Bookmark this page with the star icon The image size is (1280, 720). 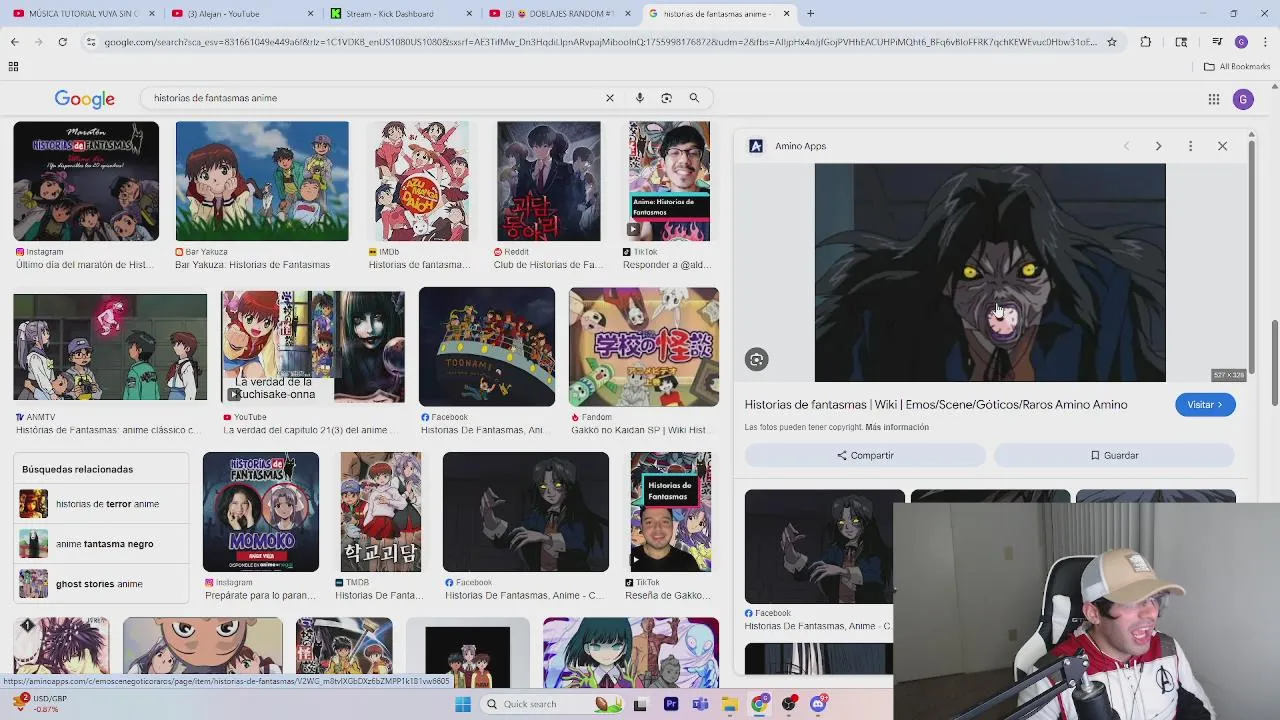(x=1111, y=42)
